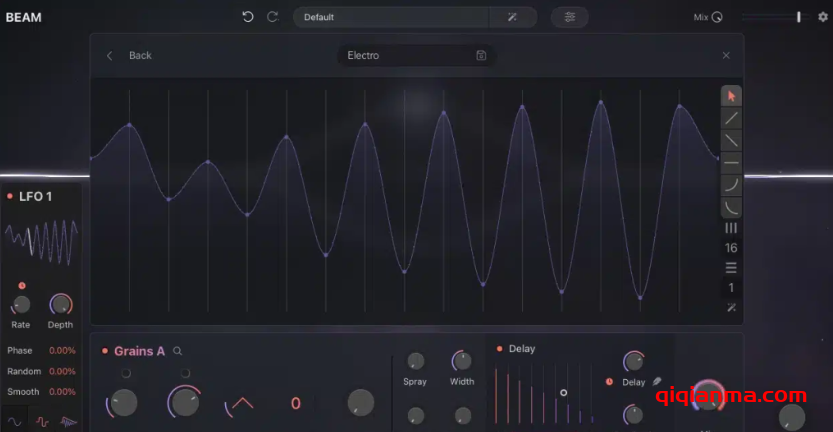Select the concave curve tool
Viewport: 833px width, 432px height.
click(731, 207)
